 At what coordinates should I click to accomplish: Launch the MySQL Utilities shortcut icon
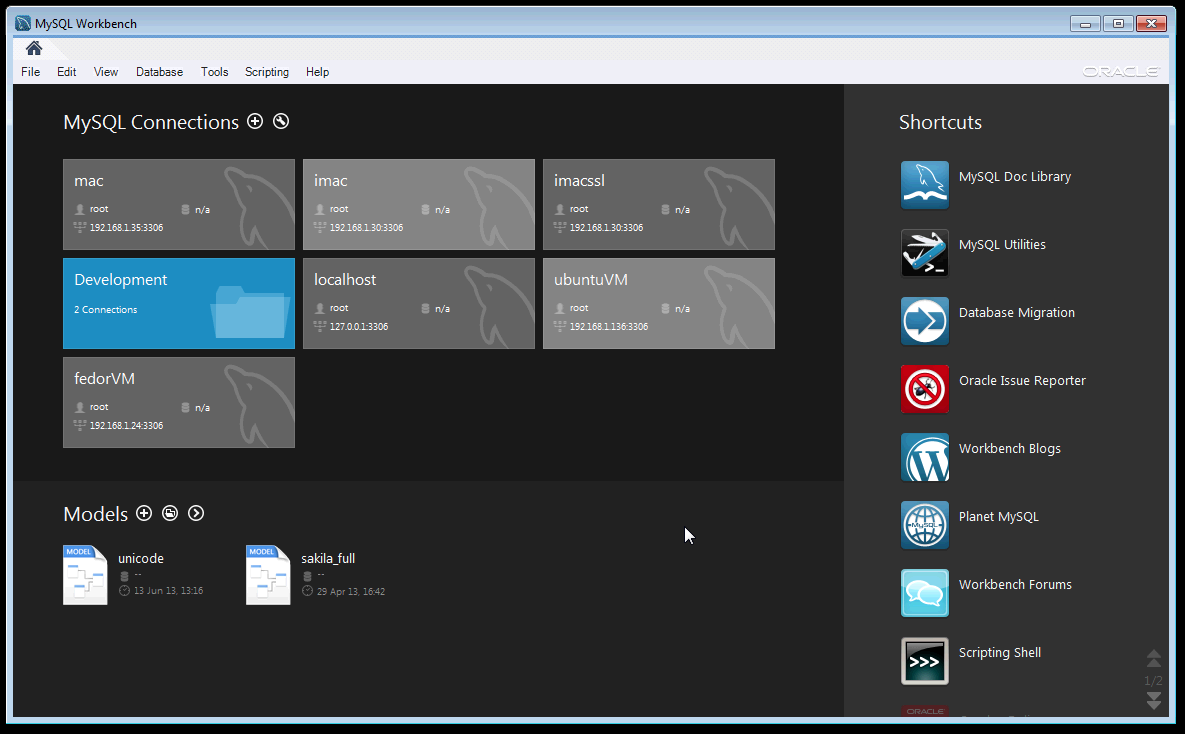924,253
